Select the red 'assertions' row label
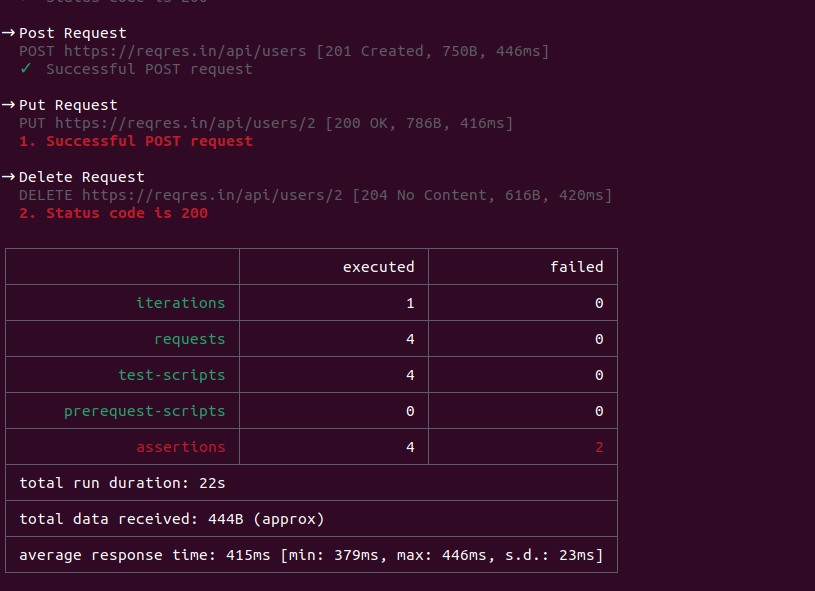Image resolution: width=815 pixels, height=591 pixels. click(x=180, y=446)
